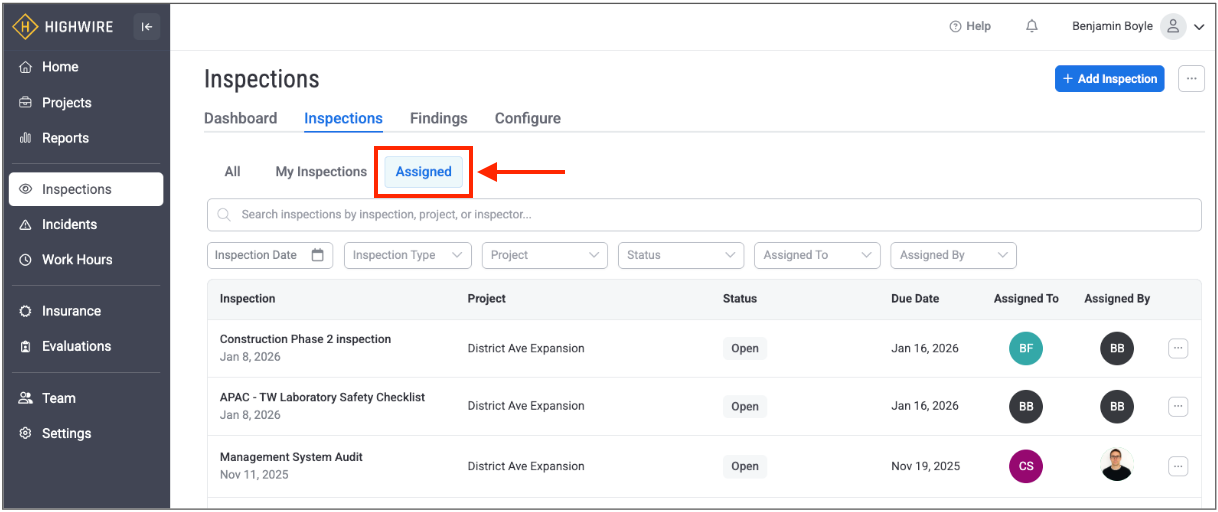Image resolution: width=1218 pixels, height=512 pixels.
Task: Click the Highwire logo
Action: pyautogui.click(x=63, y=27)
